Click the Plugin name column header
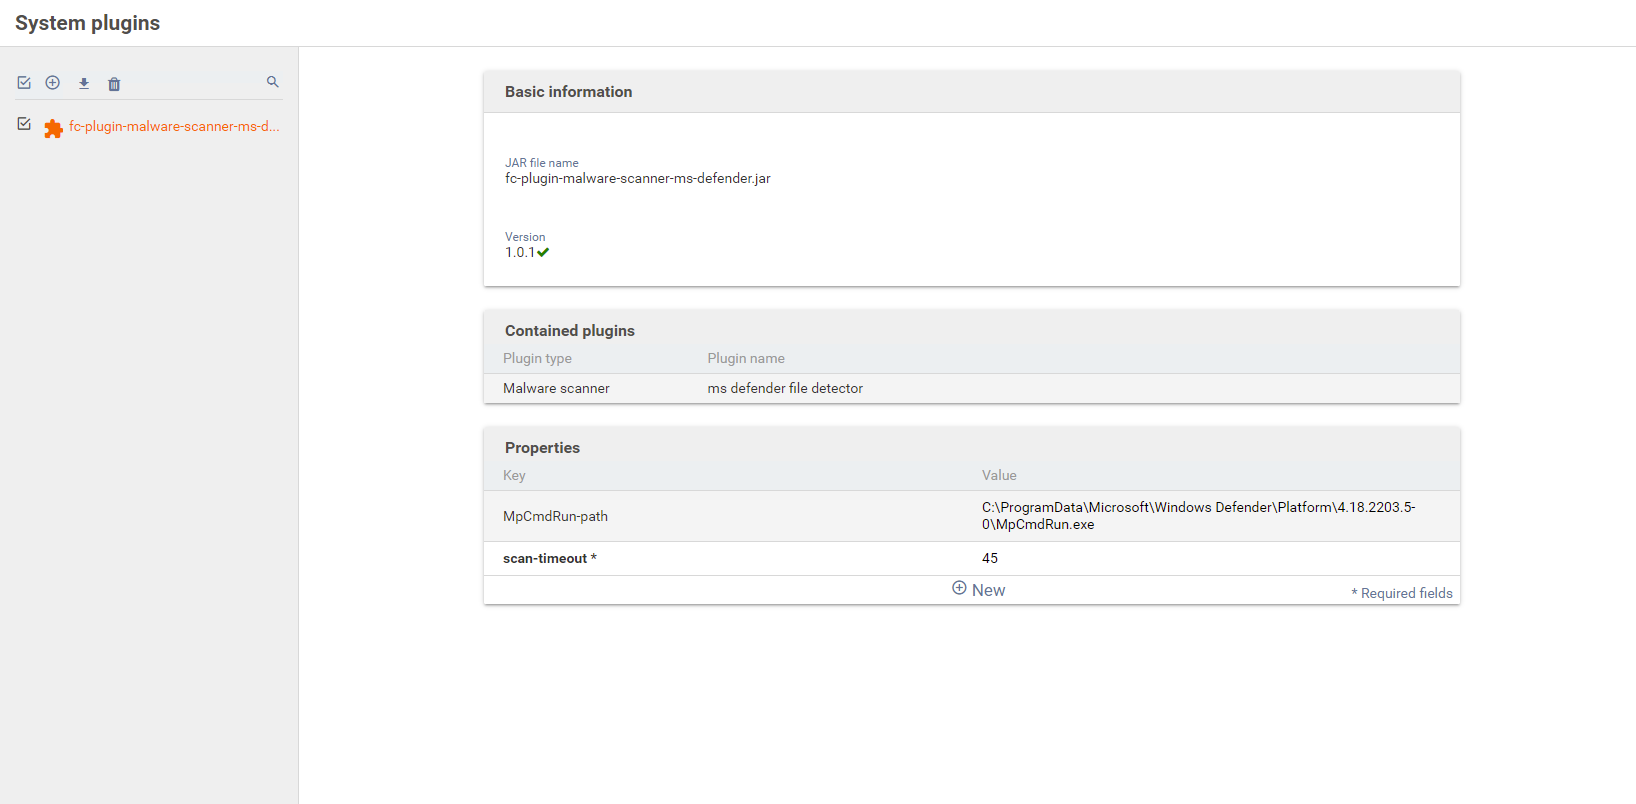The height and width of the screenshot is (804, 1636). [x=746, y=358]
